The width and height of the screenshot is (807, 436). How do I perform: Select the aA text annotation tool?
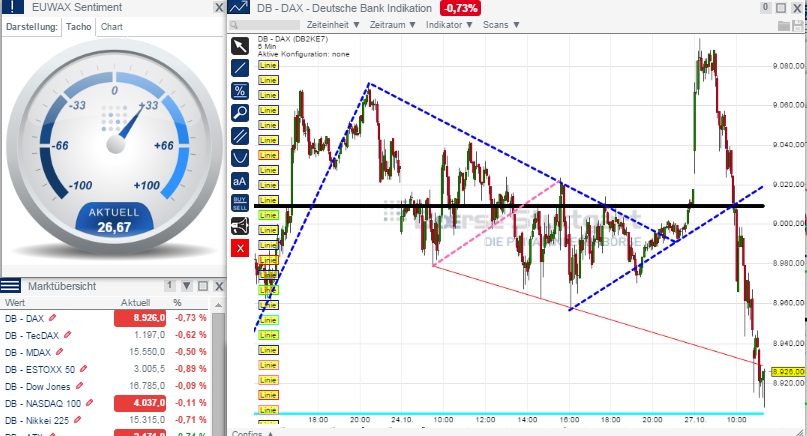coord(240,181)
